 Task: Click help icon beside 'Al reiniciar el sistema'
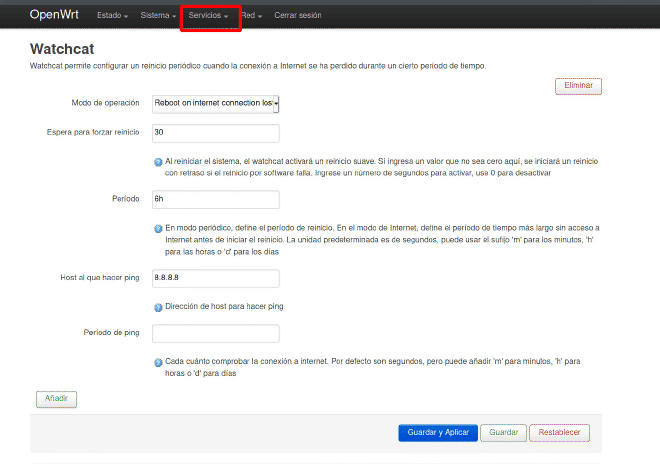158,162
